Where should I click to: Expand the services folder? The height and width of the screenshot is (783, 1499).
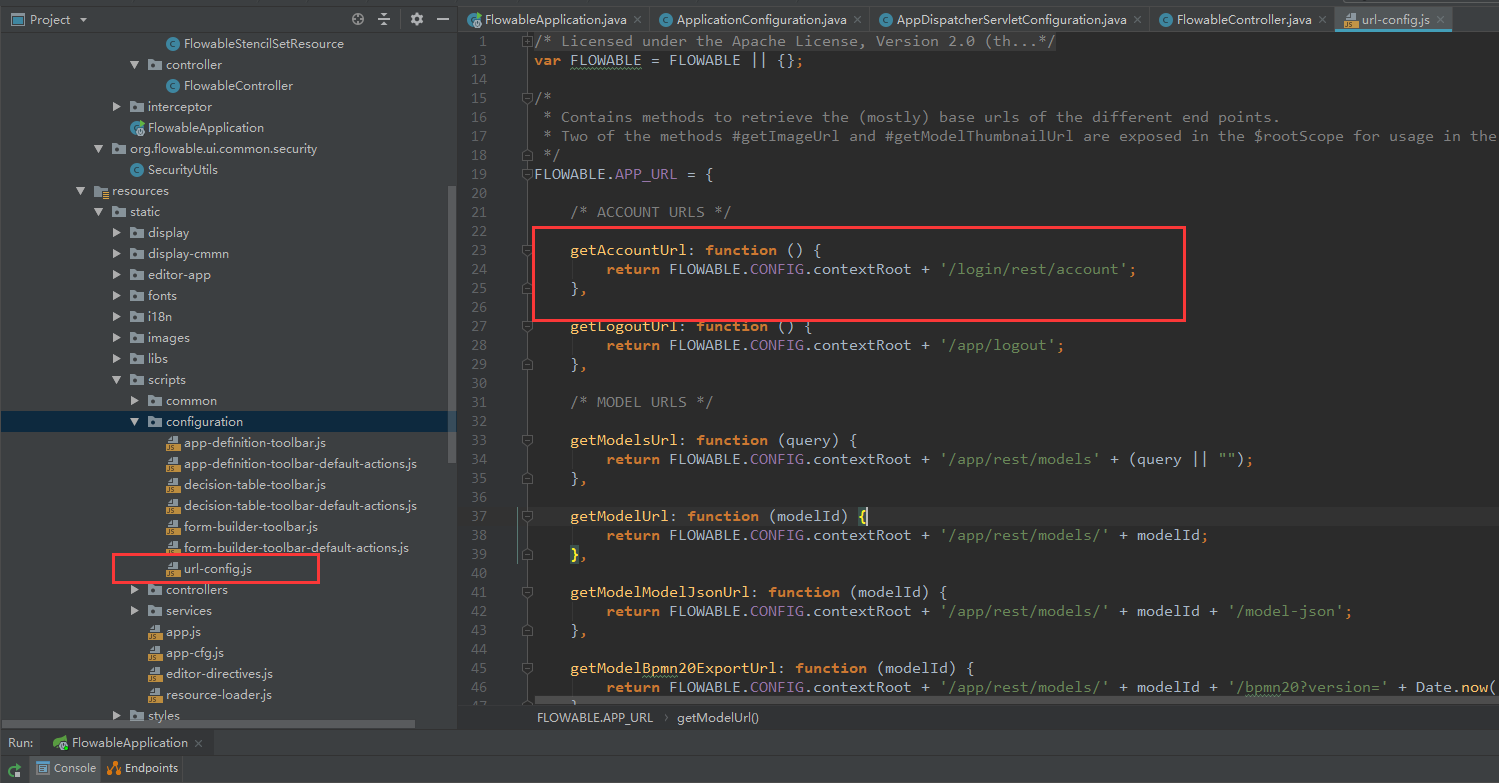[135, 611]
